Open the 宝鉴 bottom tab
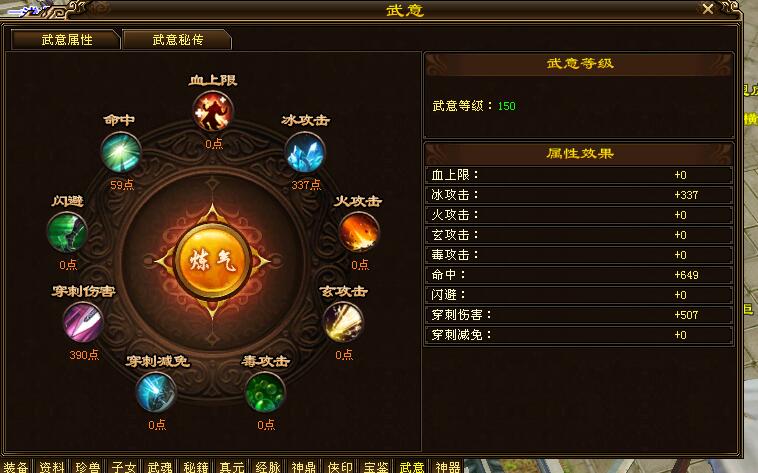This screenshot has width=758, height=473. 376,467
